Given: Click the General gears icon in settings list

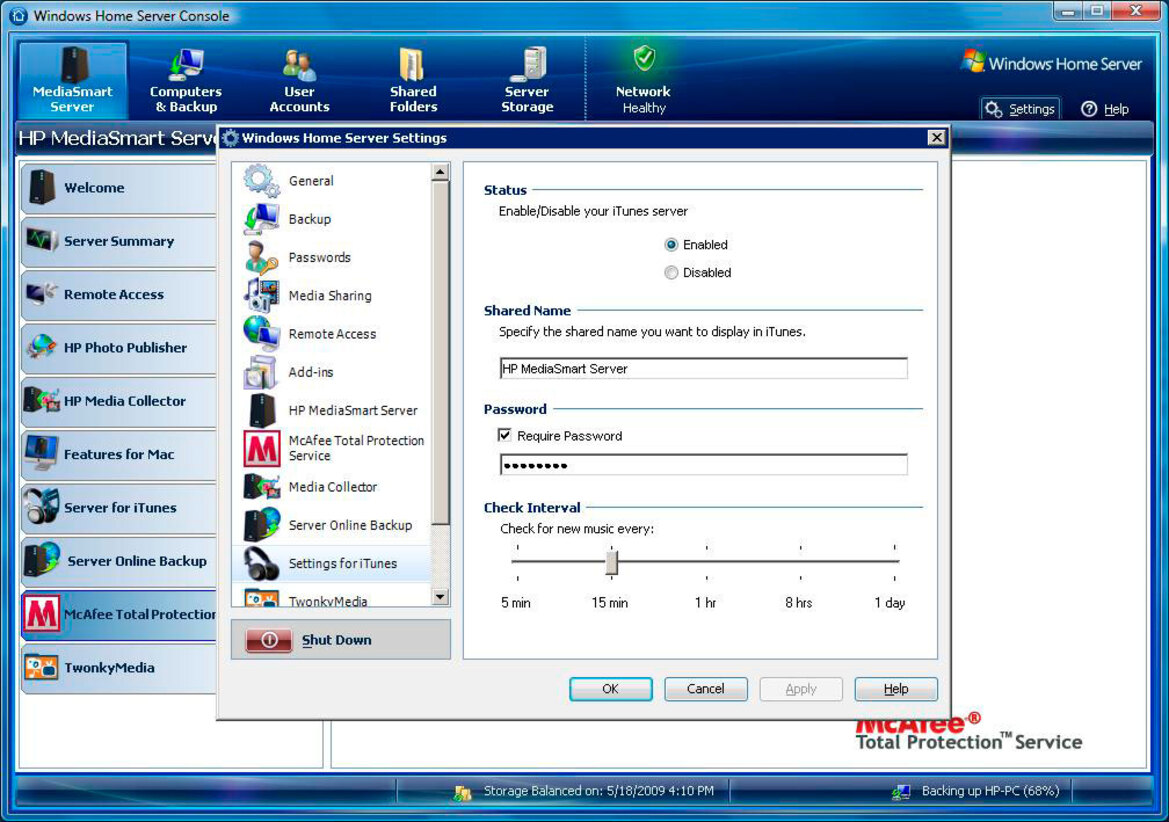Looking at the screenshot, I should [262, 180].
